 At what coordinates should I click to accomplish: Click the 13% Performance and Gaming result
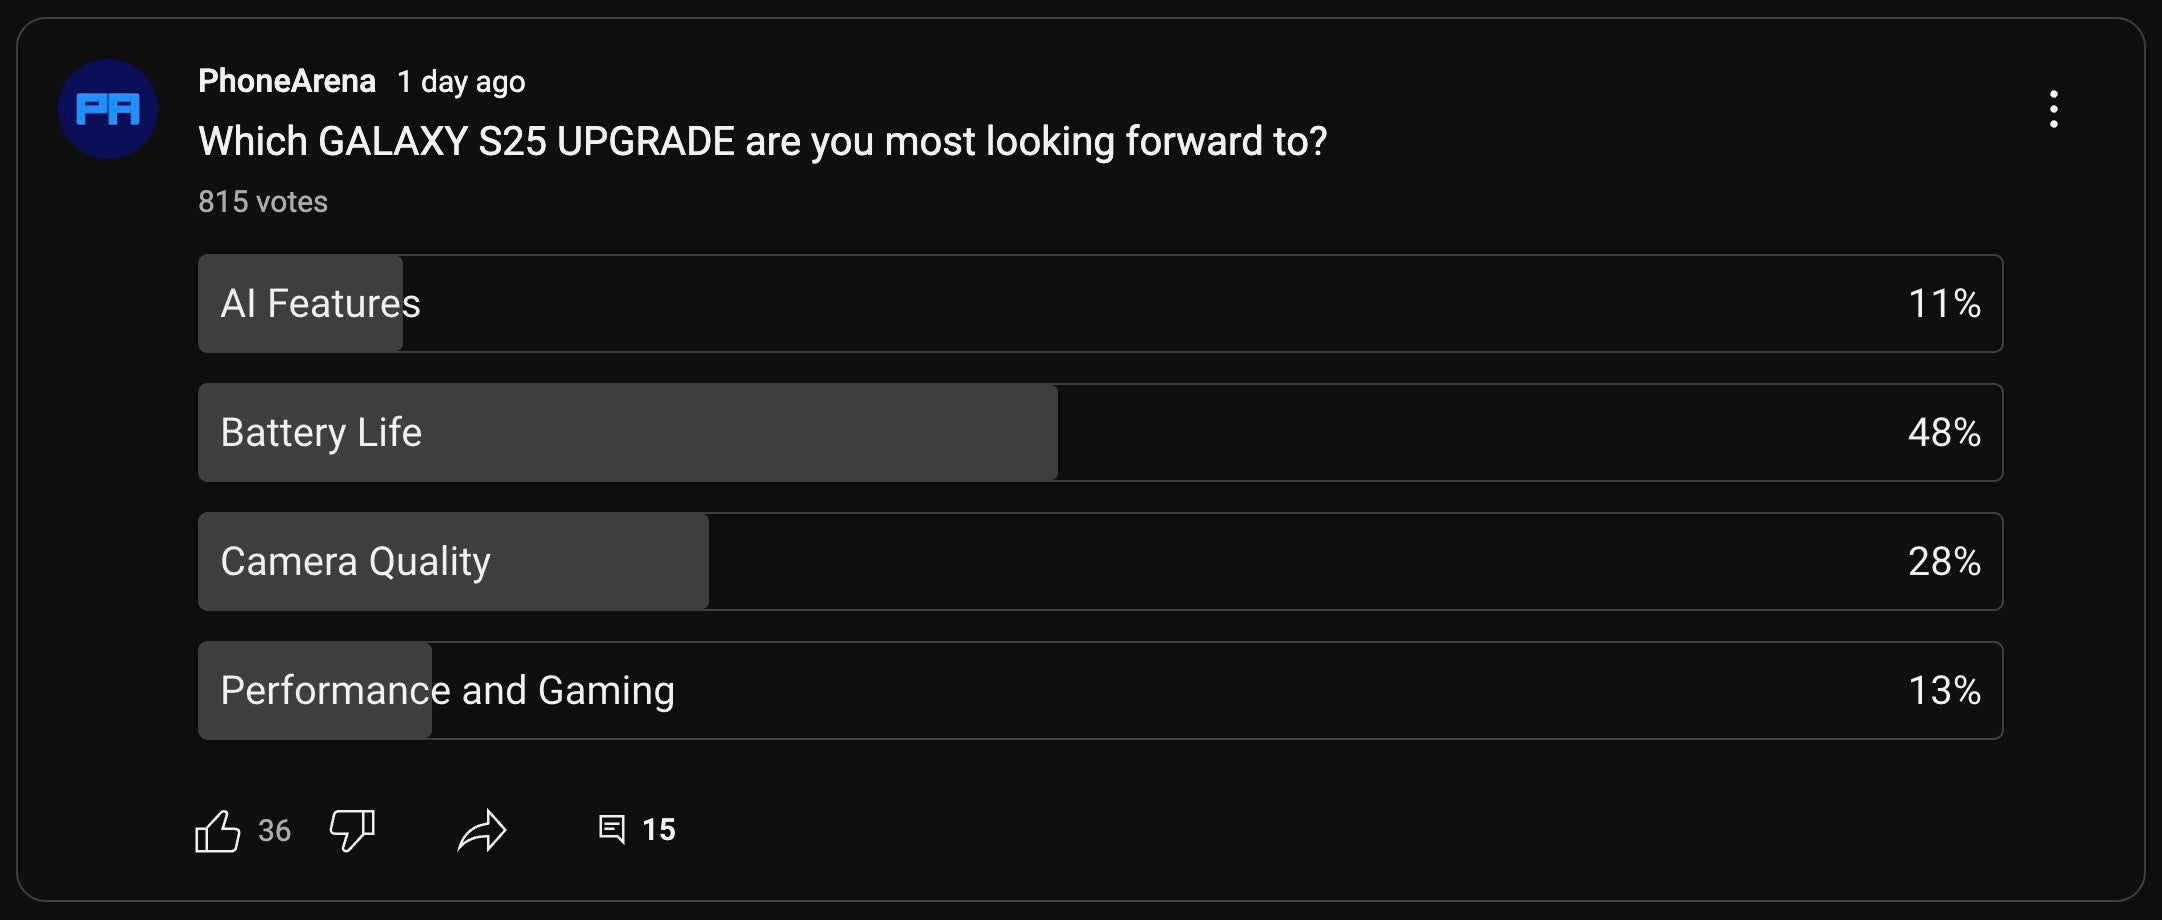pos(1943,691)
